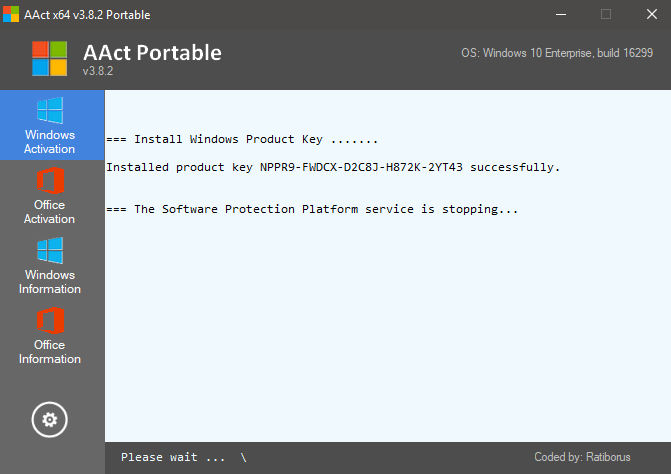Viewport: 671px width, 474px height.
Task: Click the Office logo icon for Office Activation
Action: [x=50, y=181]
